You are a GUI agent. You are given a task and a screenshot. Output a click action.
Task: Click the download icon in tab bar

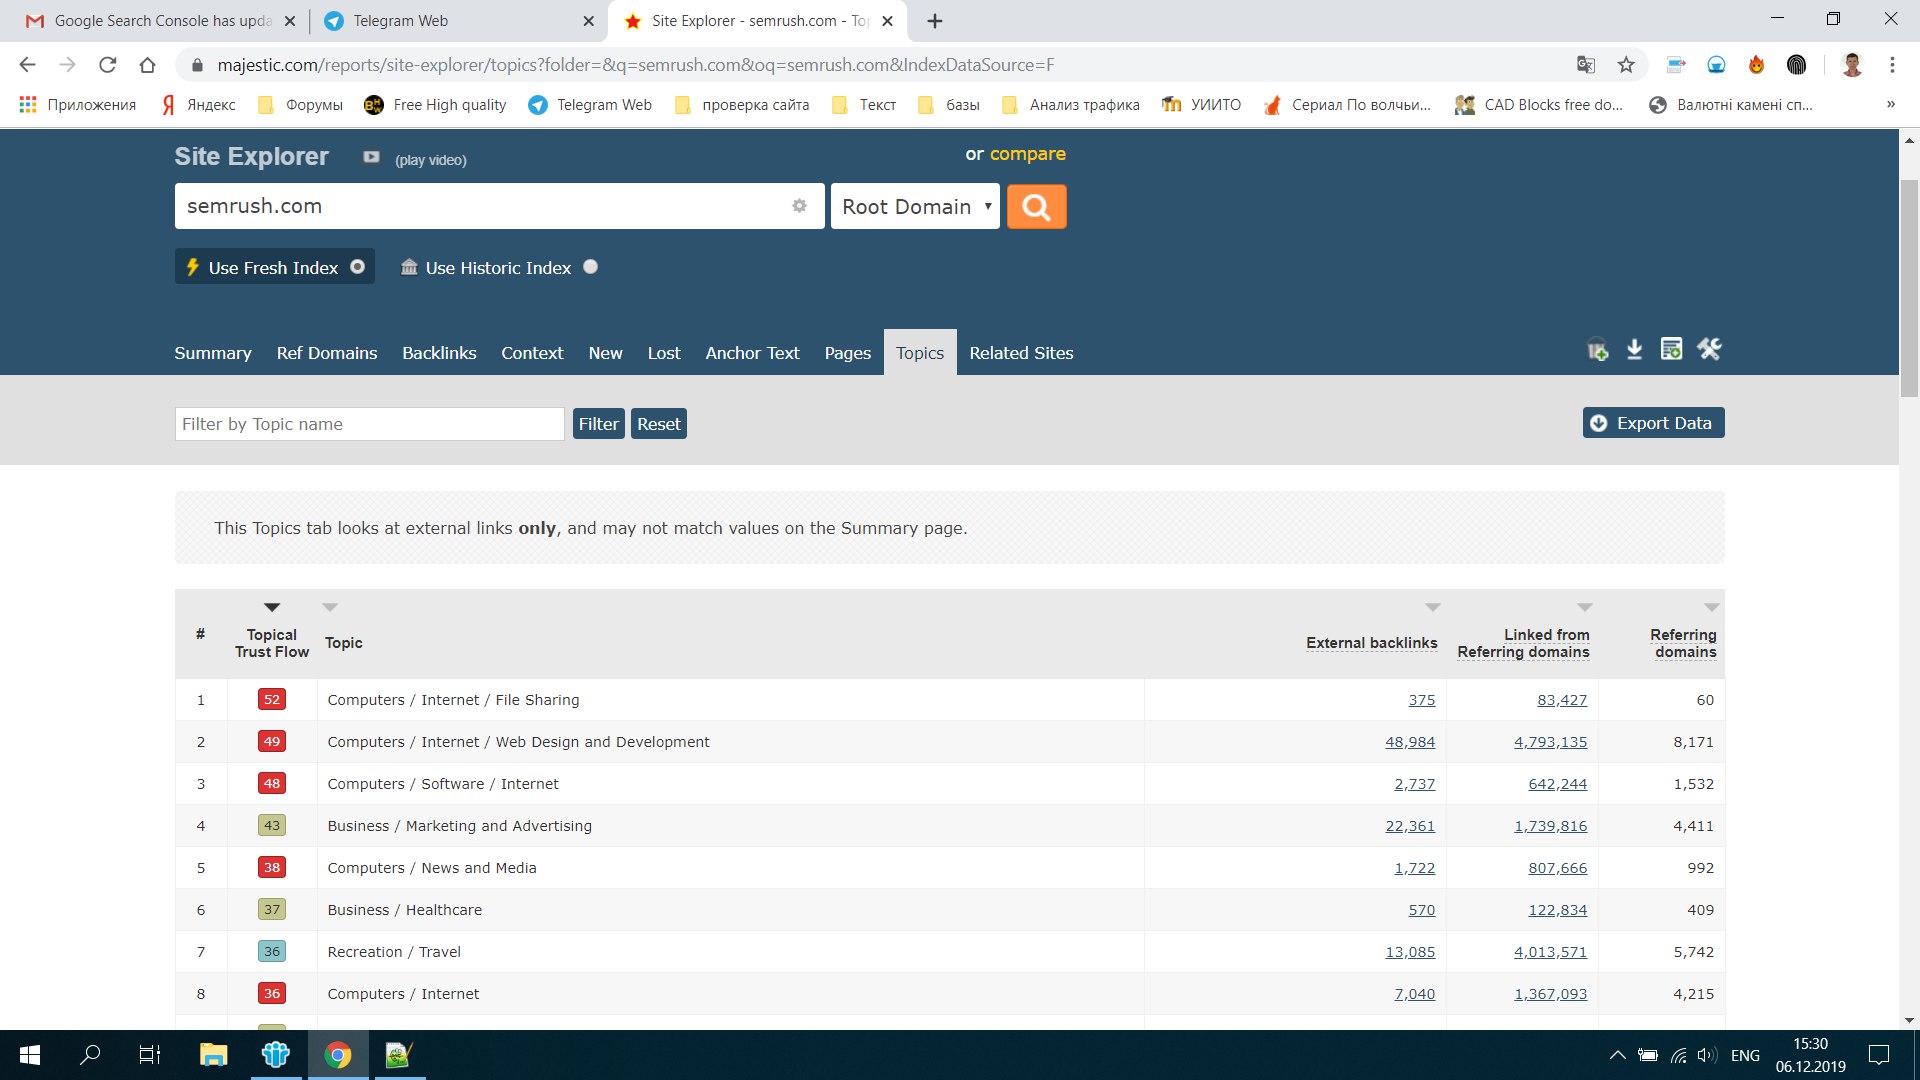click(x=1634, y=349)
